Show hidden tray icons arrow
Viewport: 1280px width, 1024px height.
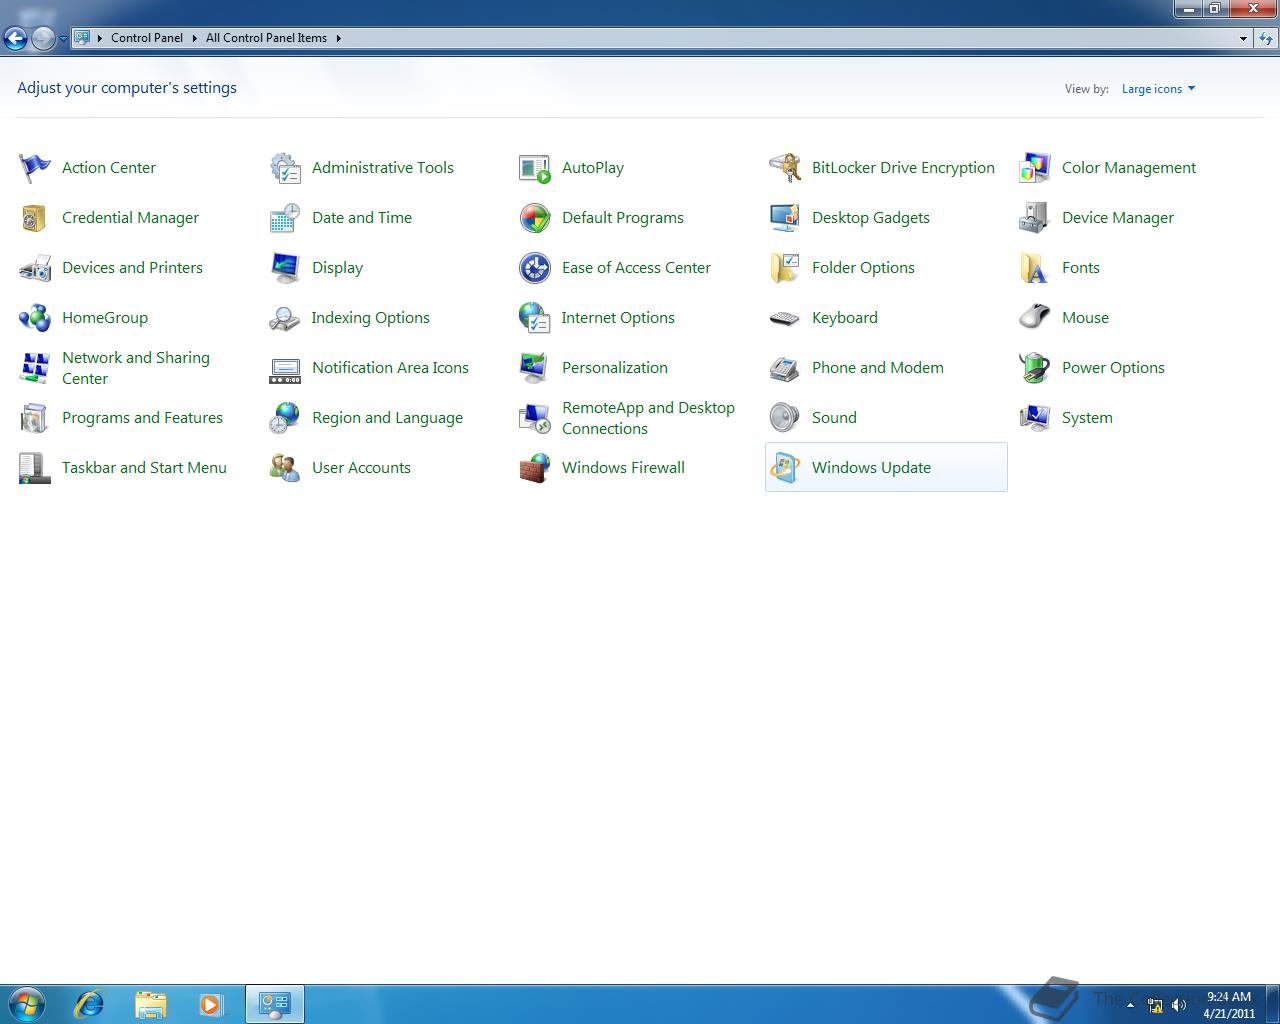click(x=1131, y=1005)
